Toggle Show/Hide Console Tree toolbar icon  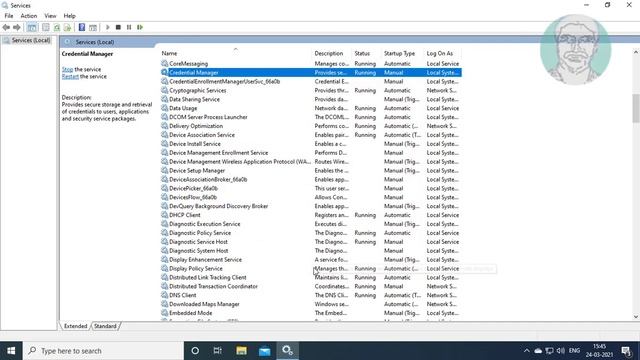pyautogui.click(x=32, y=27)
